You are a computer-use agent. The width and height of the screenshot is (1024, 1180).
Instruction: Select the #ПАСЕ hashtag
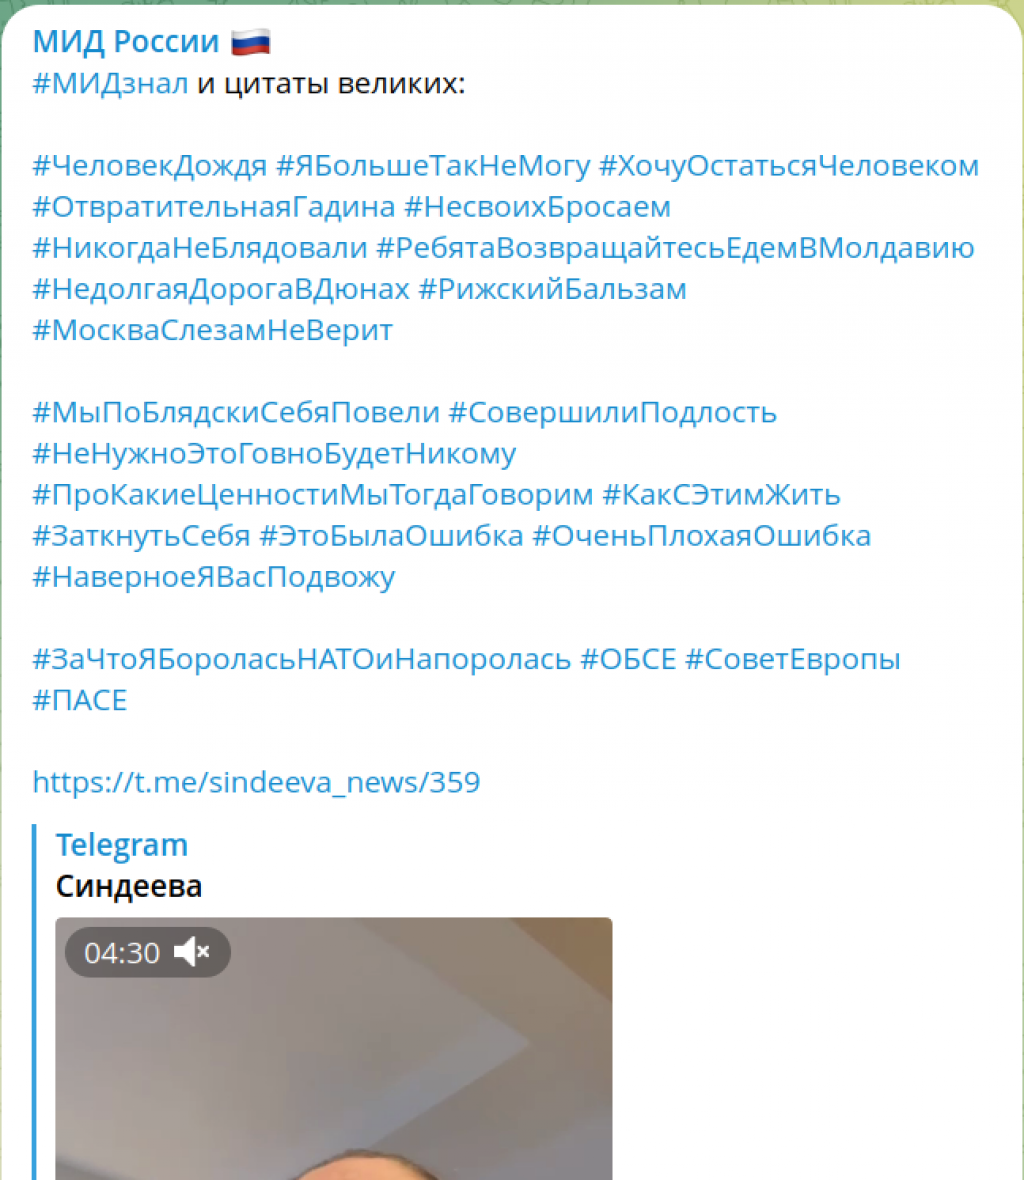(x=80, y=700)
